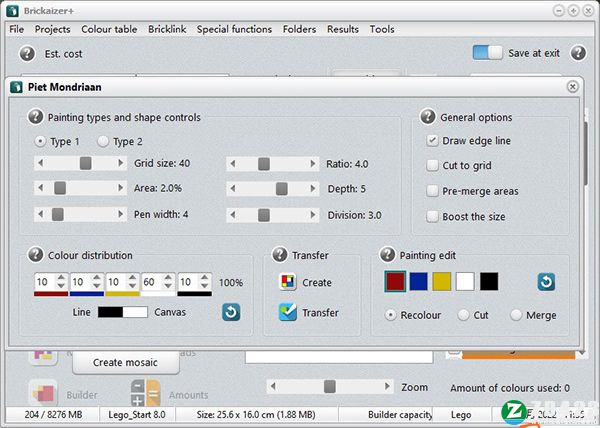Uncheck Draw edge line checkbox

point(432,141)
